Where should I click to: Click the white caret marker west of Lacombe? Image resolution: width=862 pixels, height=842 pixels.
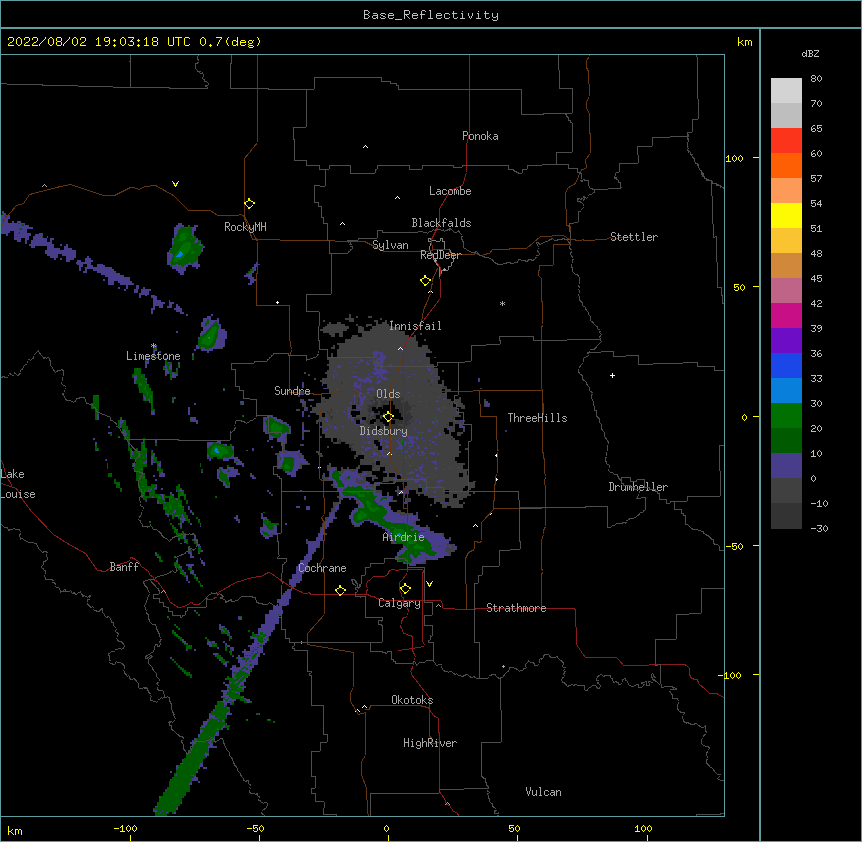(397, 197)
